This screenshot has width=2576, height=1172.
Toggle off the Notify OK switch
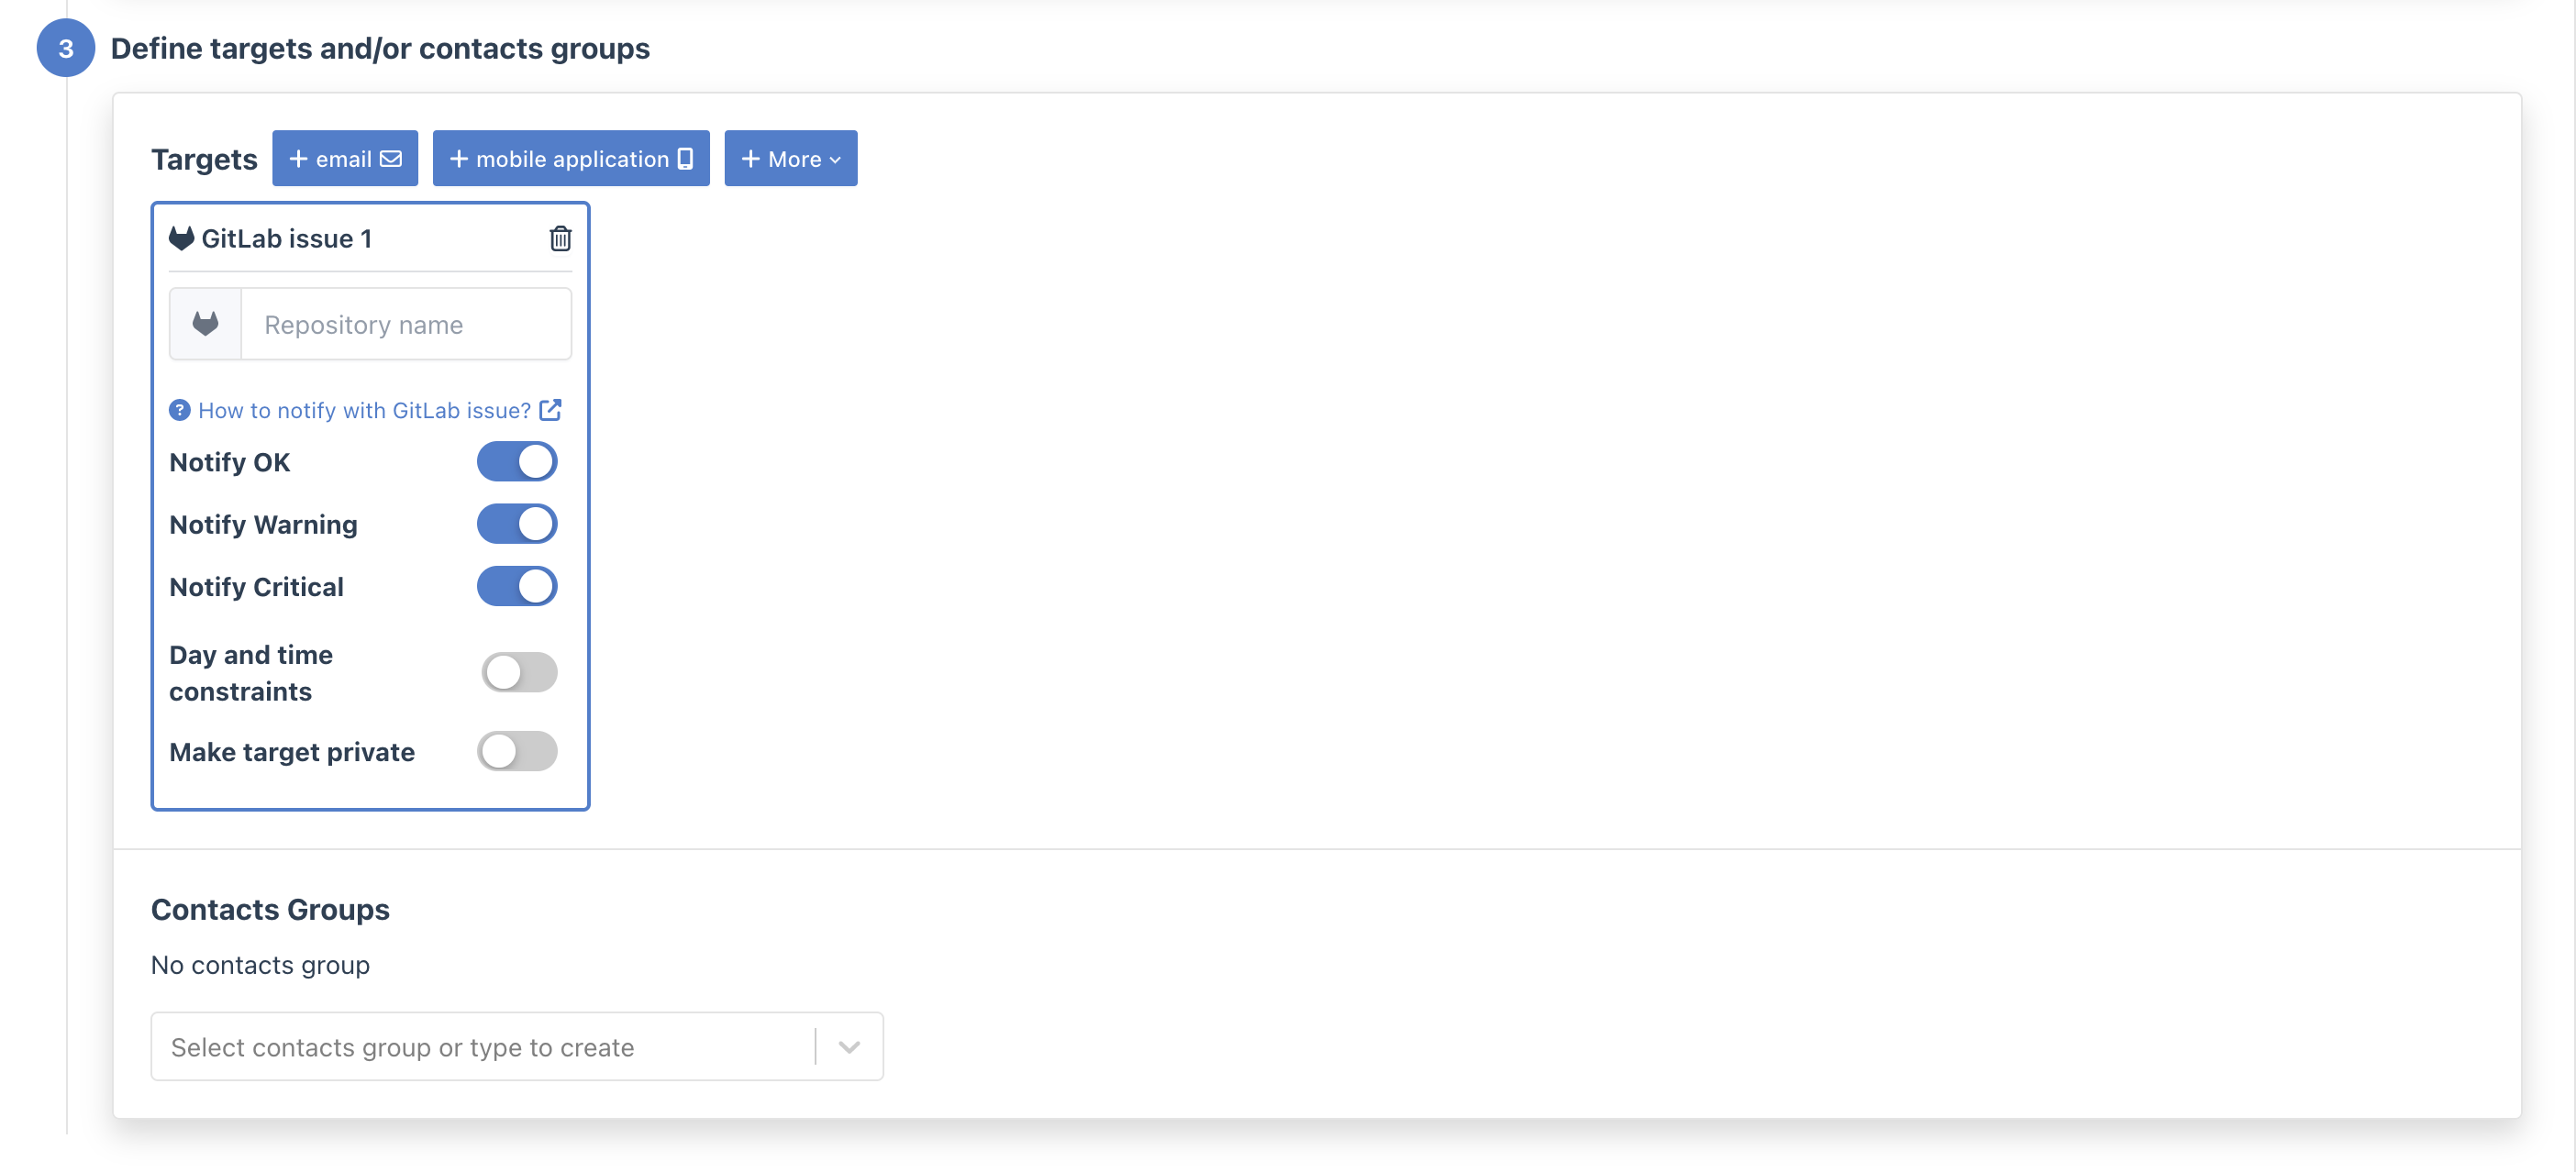(516, 461)
